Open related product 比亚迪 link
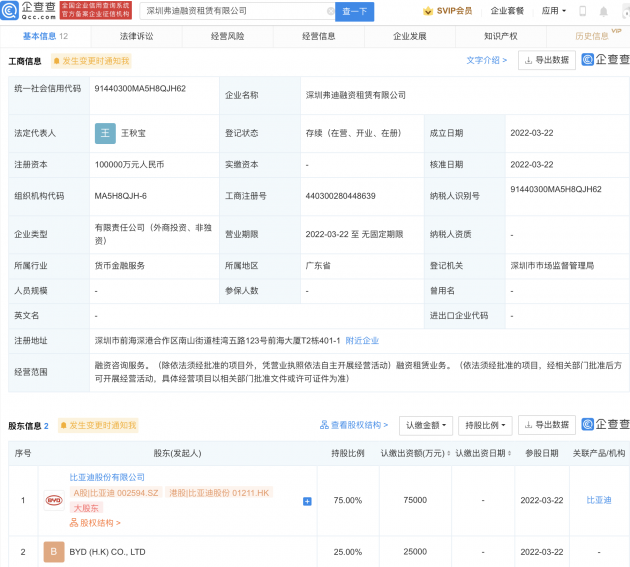630x567 pixels. click(x=599, y=500)
